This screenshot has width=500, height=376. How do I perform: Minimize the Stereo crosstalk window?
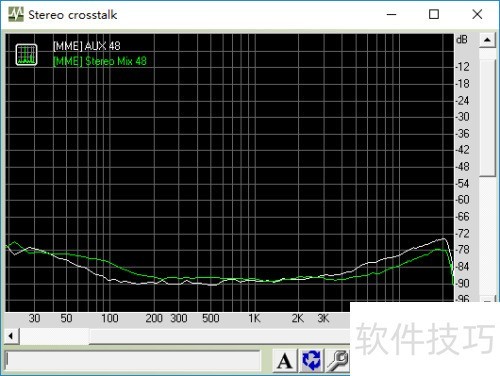tap(391, 14)
